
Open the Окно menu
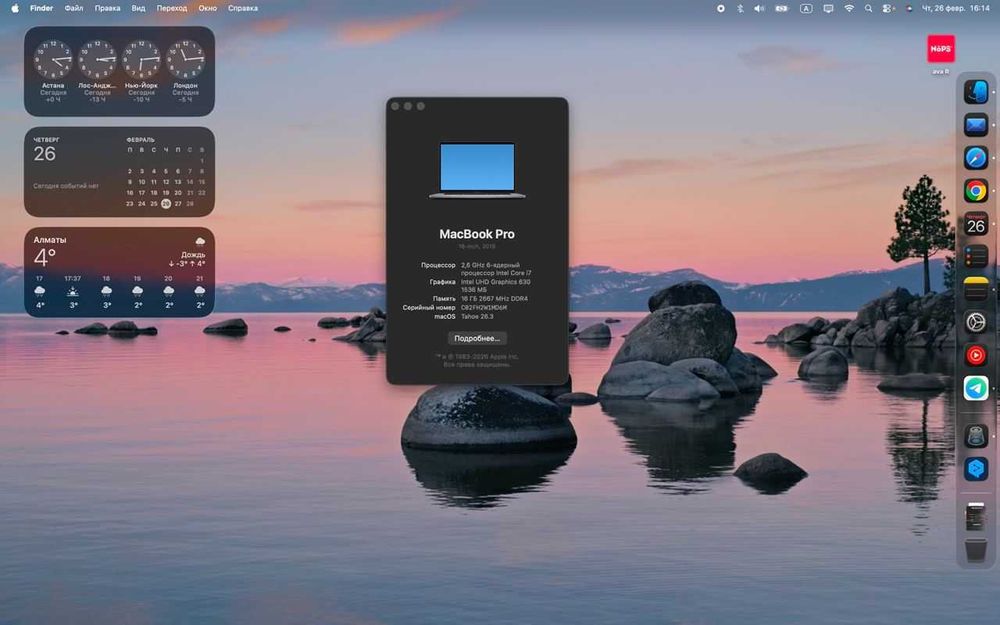point(208,8)
